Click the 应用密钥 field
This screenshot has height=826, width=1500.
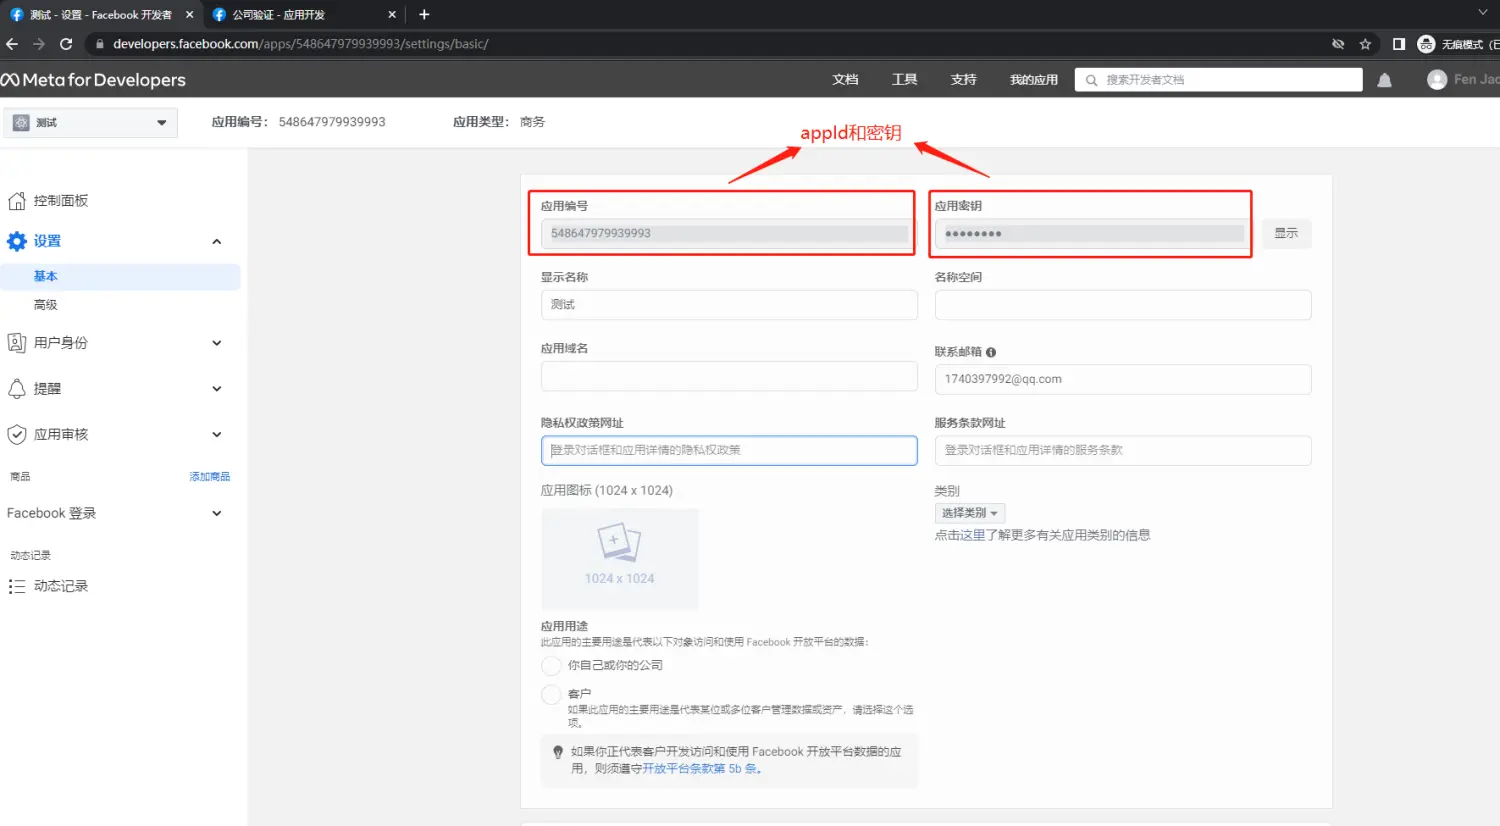[1093, 233]
